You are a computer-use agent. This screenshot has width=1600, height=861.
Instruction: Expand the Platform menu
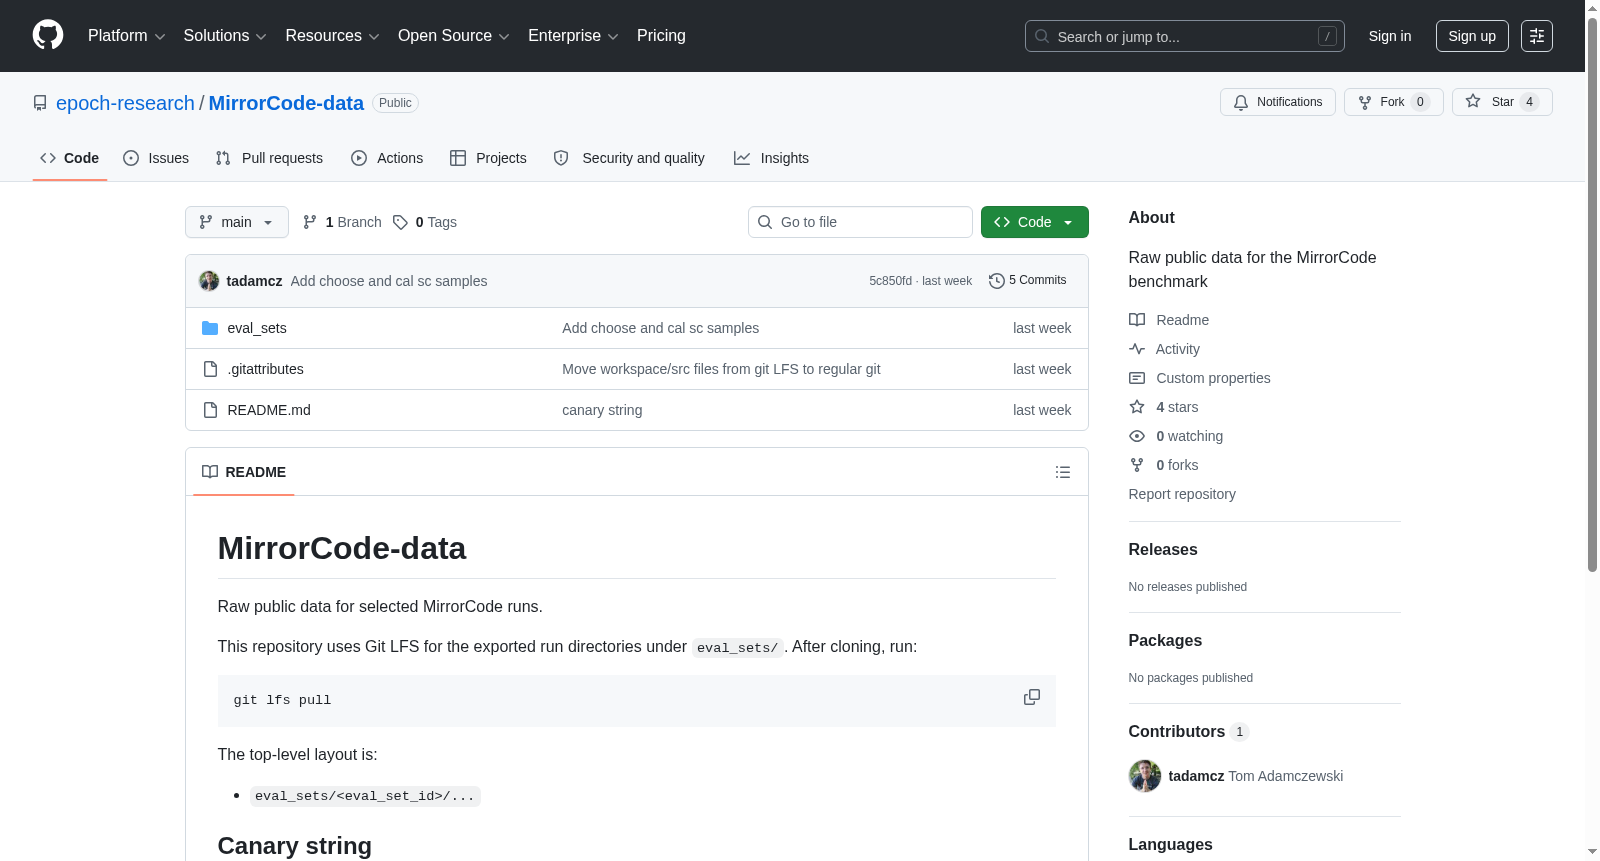127,36
